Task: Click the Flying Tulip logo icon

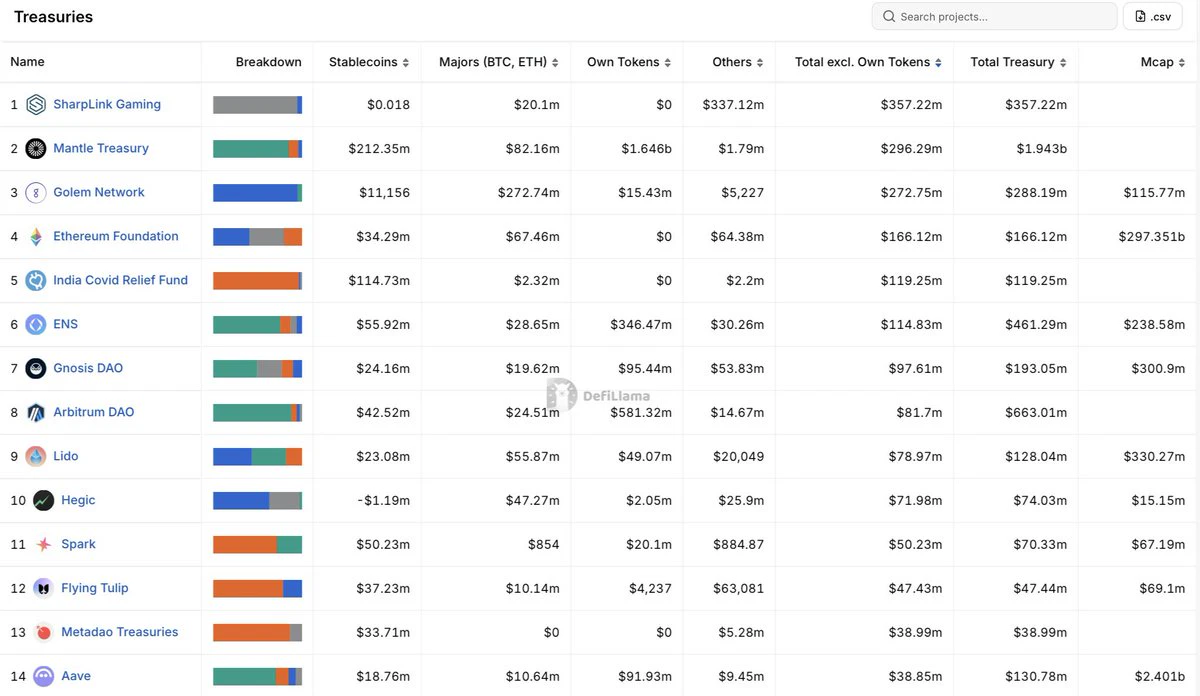Action: click(x=44, y=588)
